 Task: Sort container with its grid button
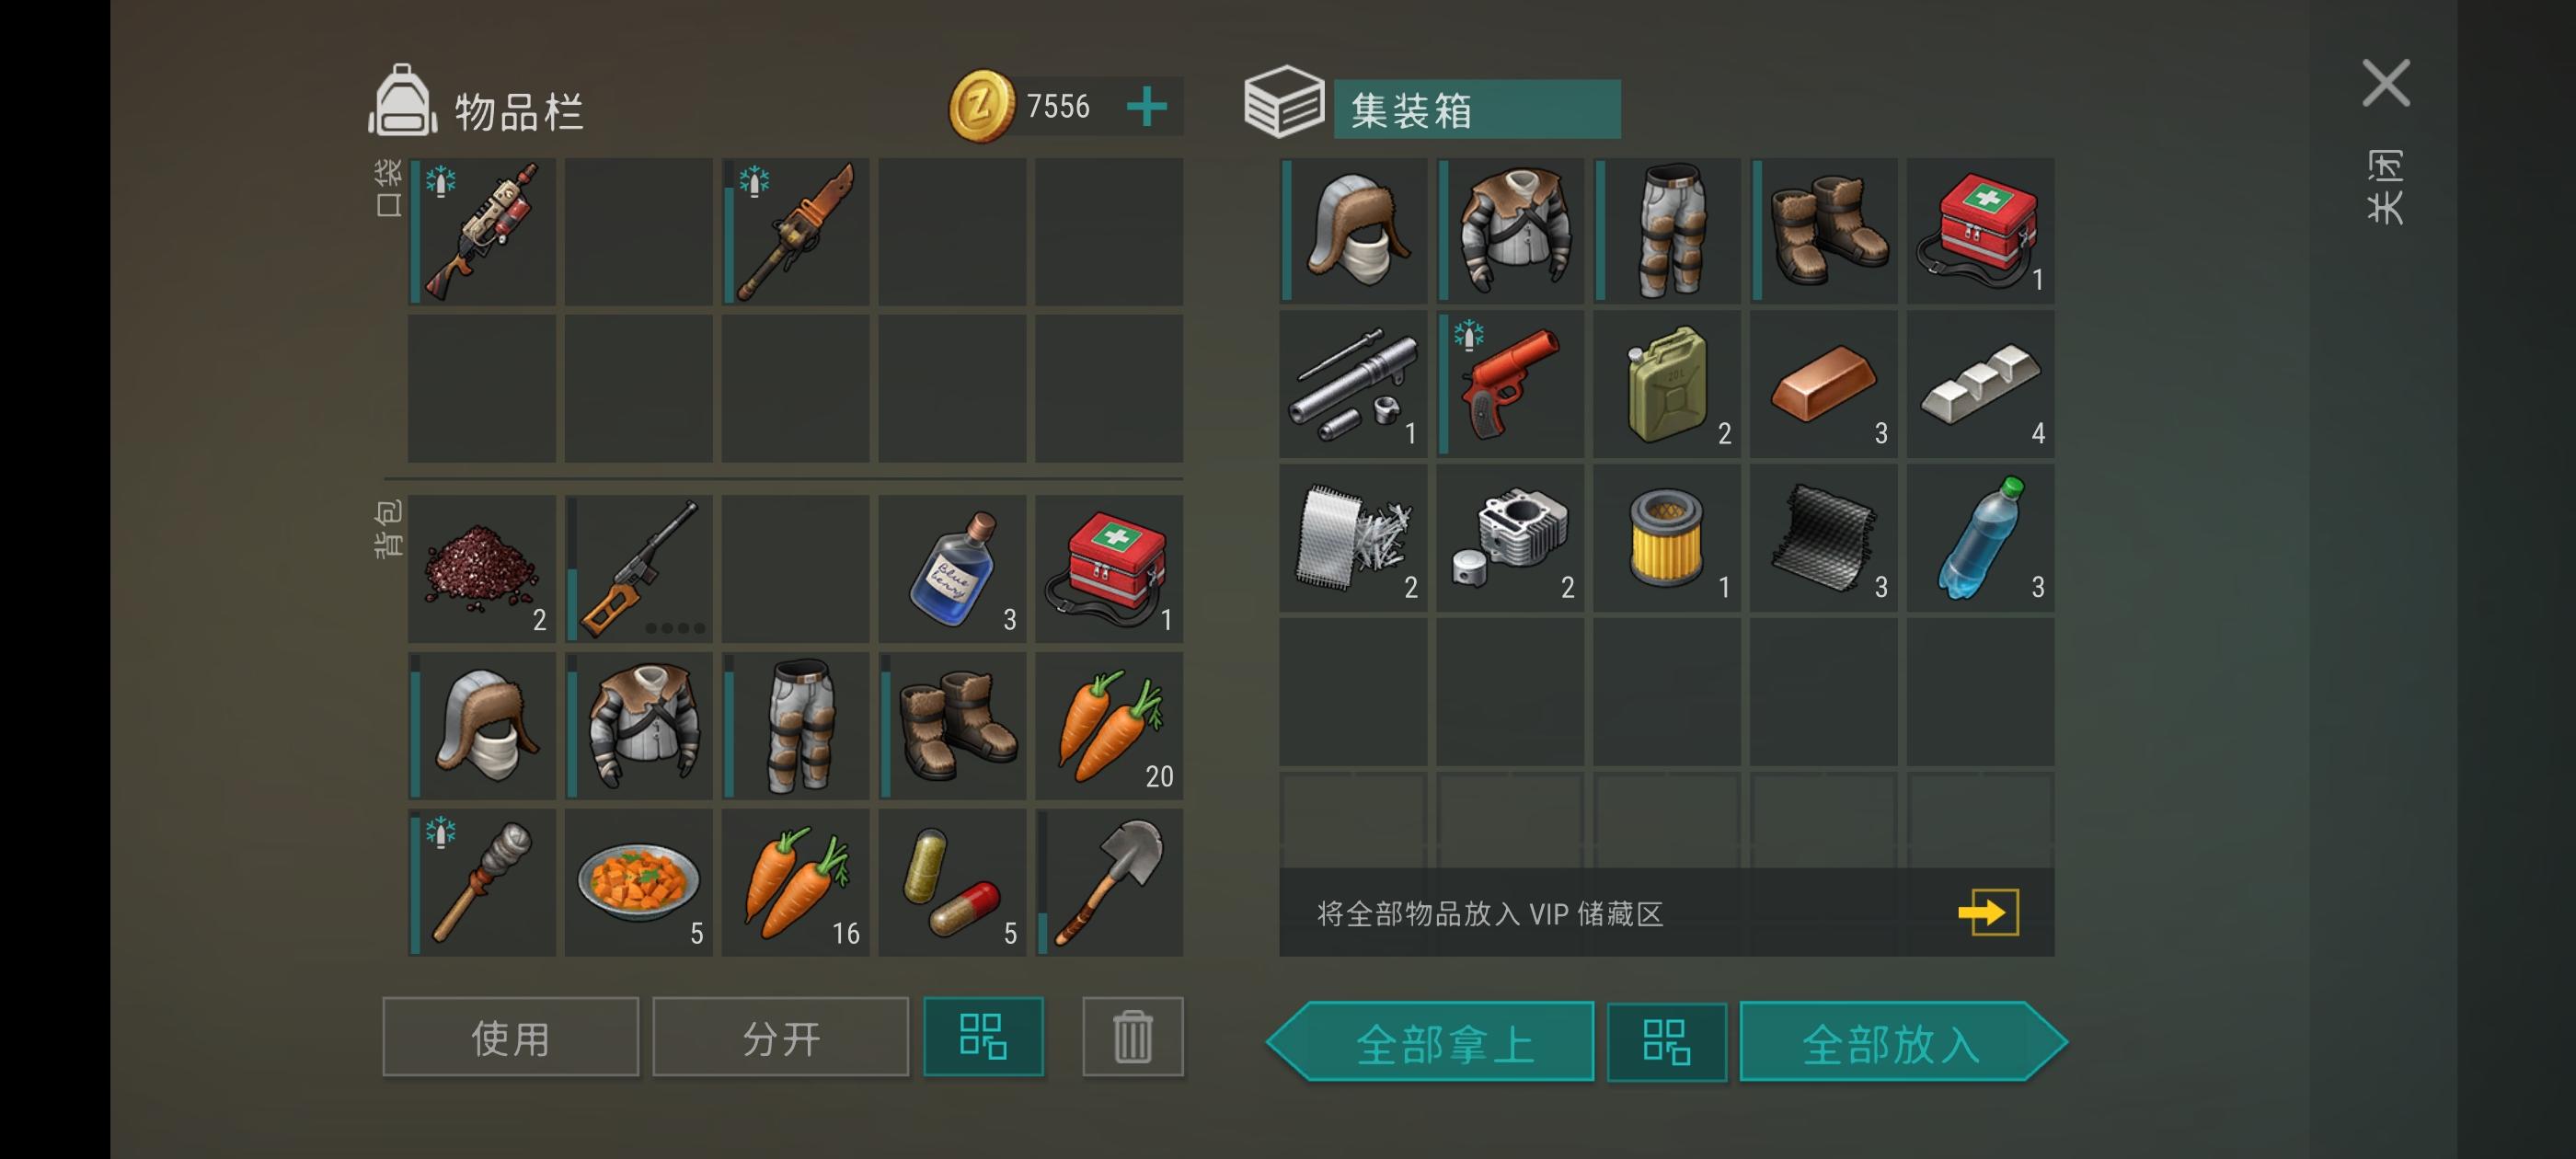pyautogui.click(x=1666, y=1042)
